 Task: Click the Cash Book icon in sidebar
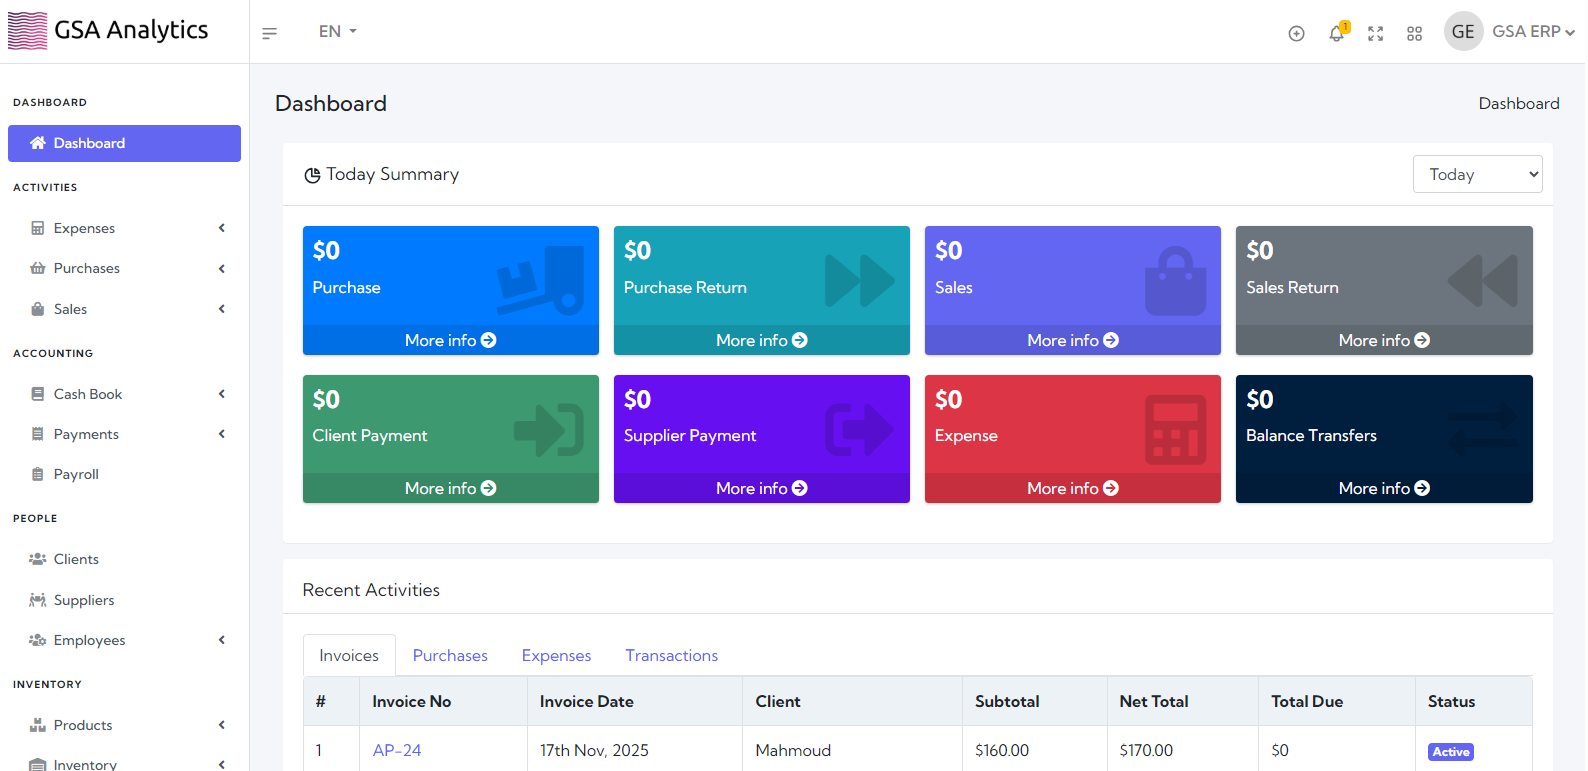coord(38,394)
